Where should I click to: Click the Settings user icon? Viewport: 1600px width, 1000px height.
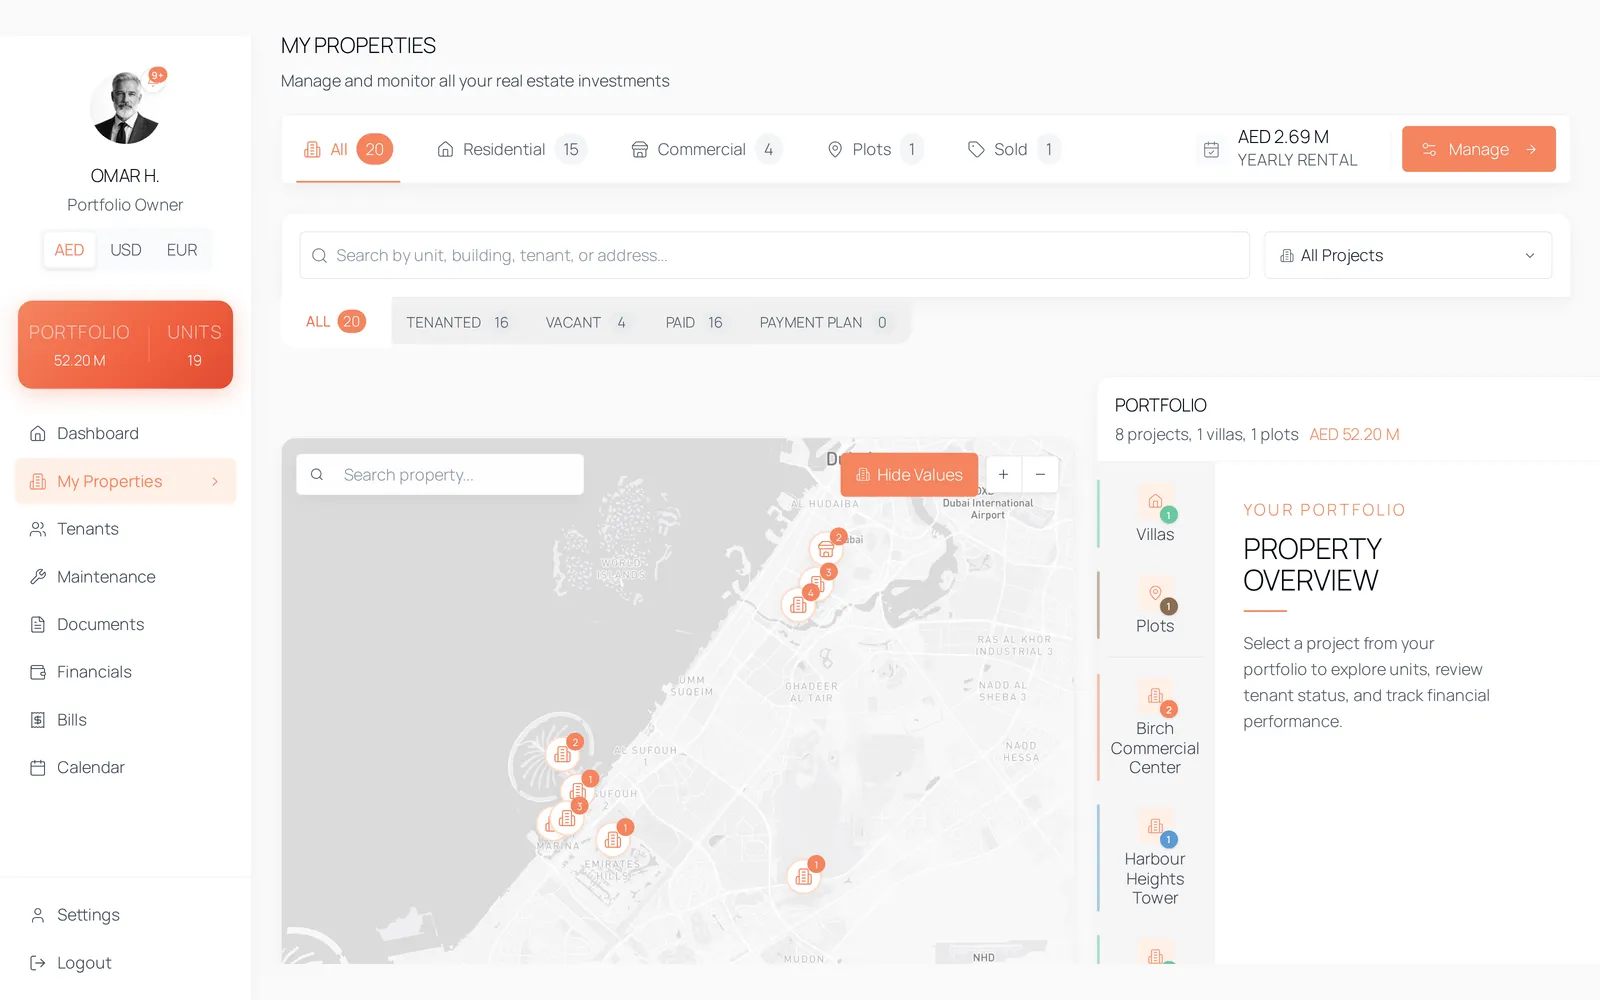(38, 915)
